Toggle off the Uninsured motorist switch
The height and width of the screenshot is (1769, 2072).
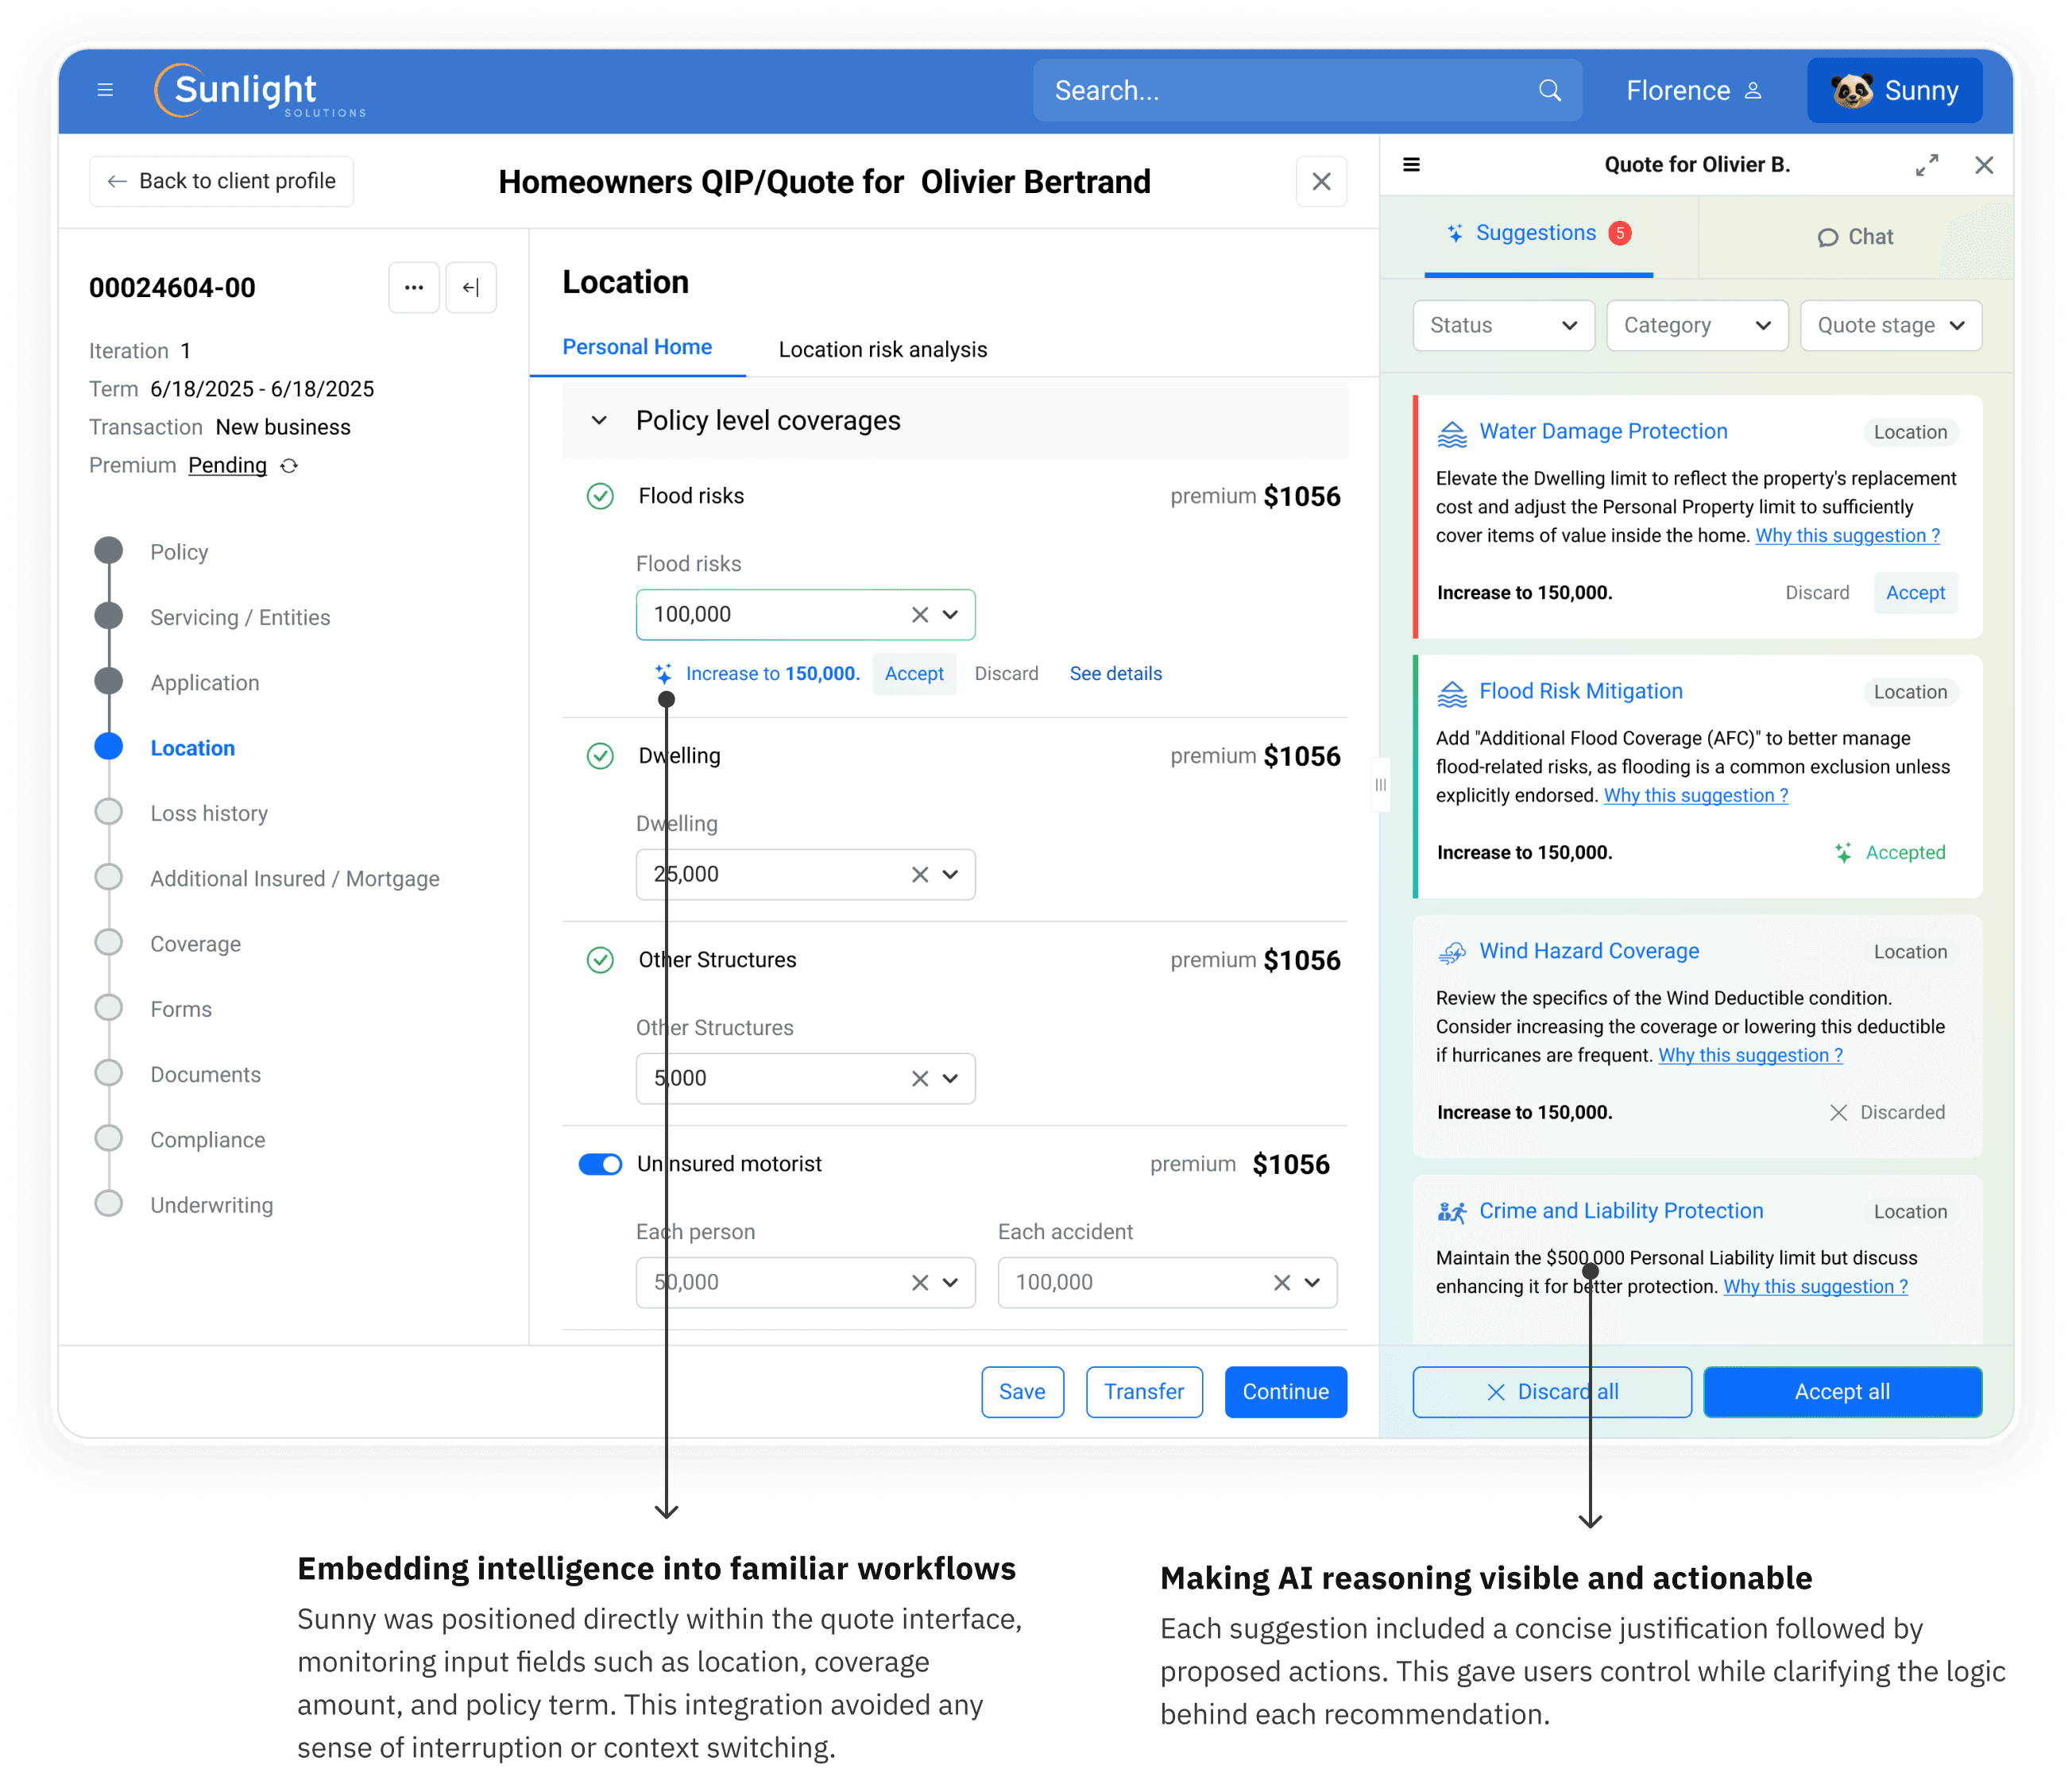pos(600,1164)
